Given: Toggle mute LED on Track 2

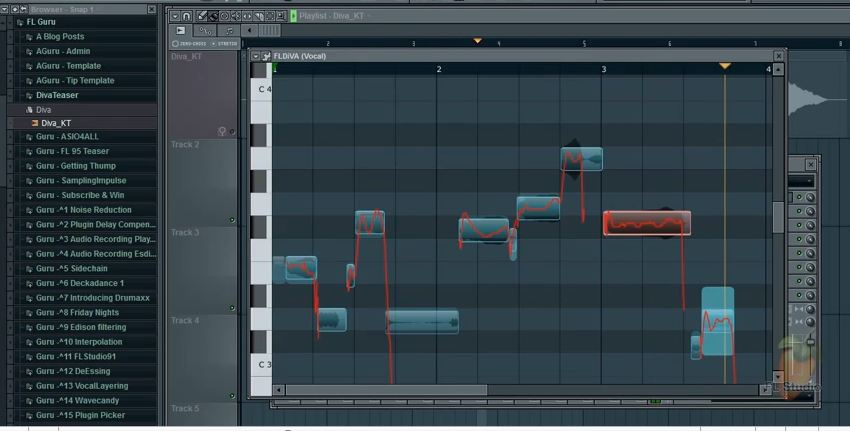Looking at the screenshot, I should (x=232, y=220).
